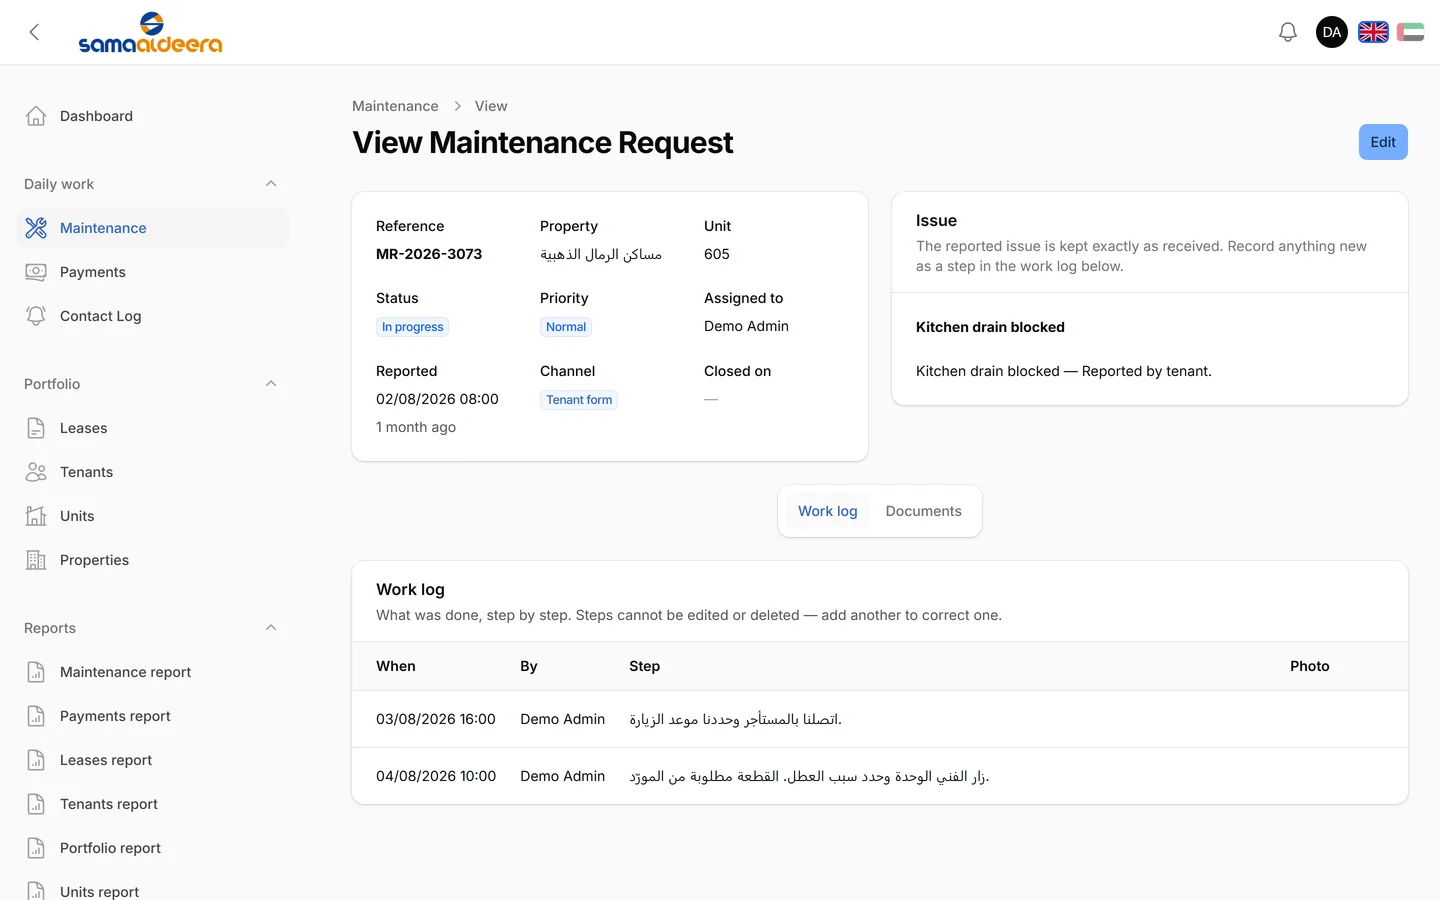This screenshot has width=1440, height=900.
Task: Collapse the Reports section
Action: click(x=271, y=628)
